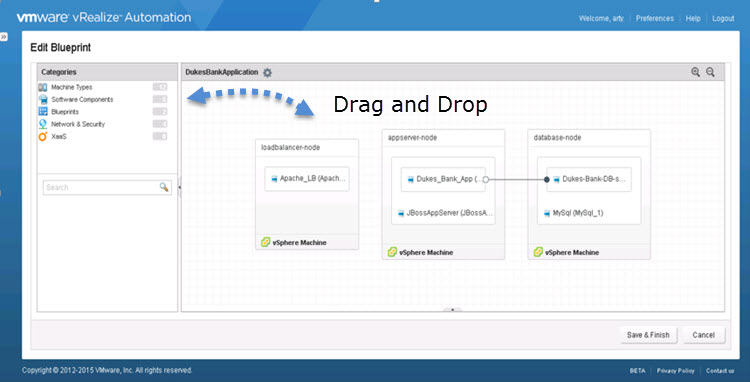Click the MySql component icon
The width and height of the screenshot is (750, 382).
click(x=547, y=213)
